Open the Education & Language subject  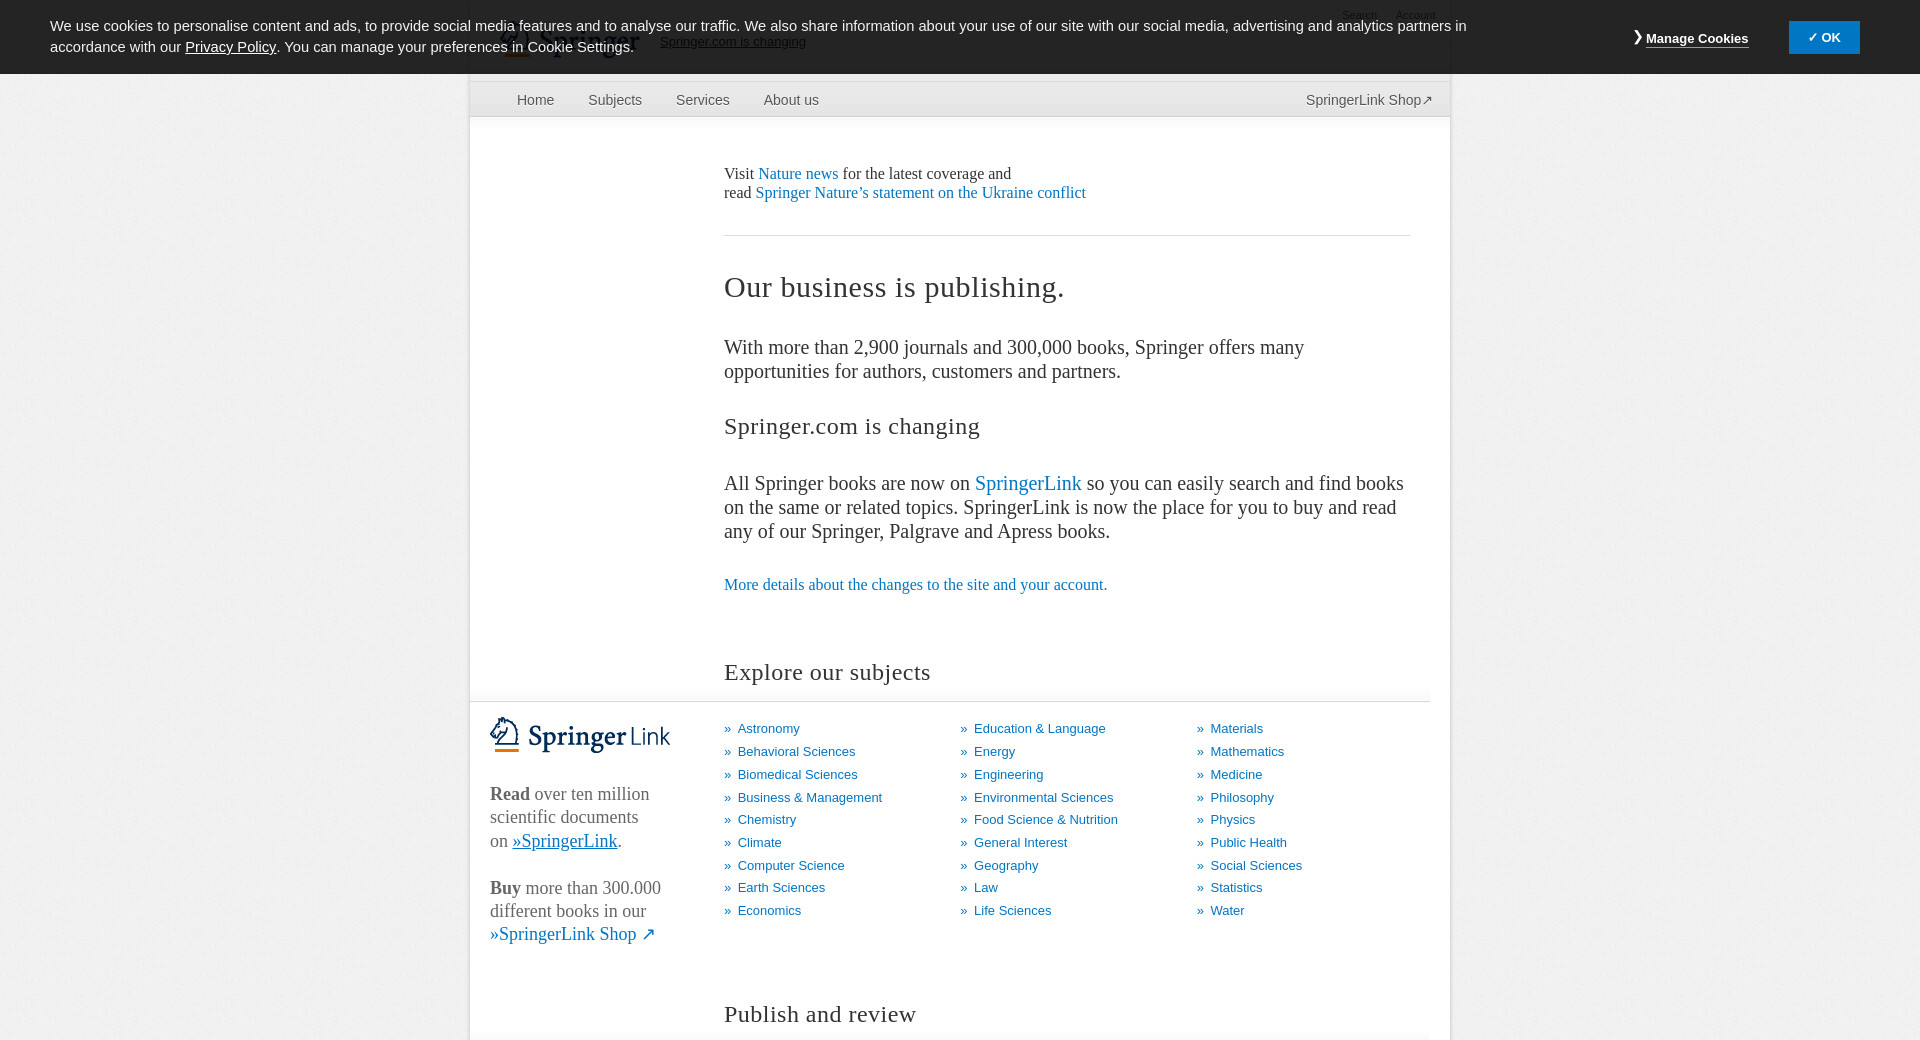1039,729
